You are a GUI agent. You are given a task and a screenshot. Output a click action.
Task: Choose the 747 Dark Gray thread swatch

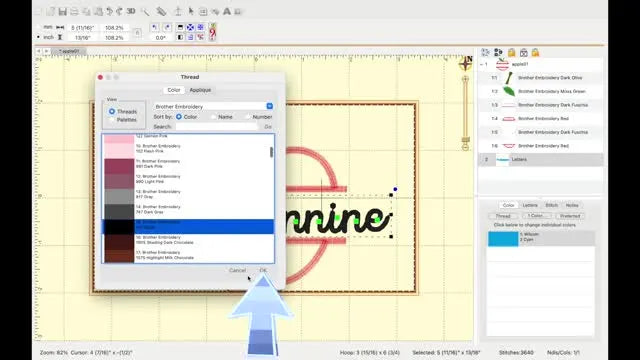click(119, 212)
